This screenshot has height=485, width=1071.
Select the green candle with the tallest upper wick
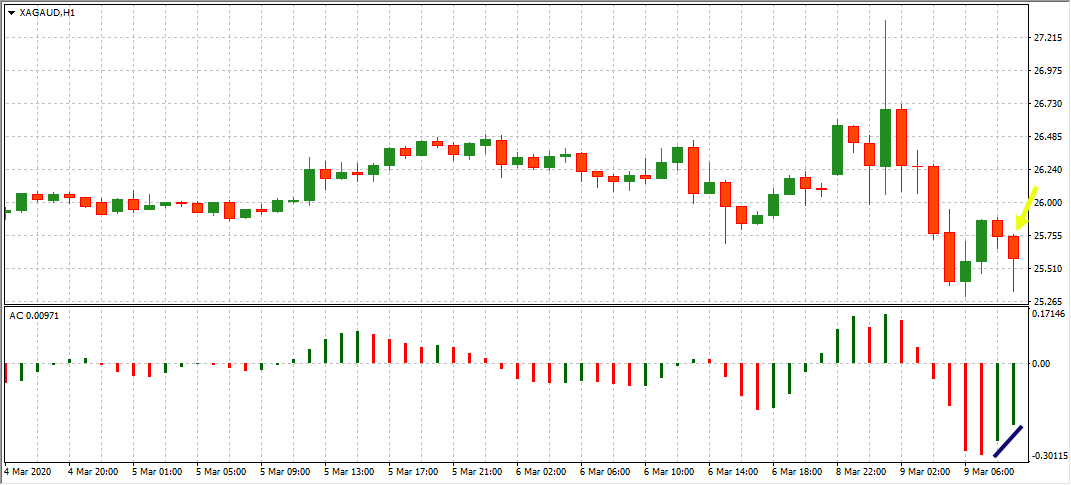click(885, 137)
